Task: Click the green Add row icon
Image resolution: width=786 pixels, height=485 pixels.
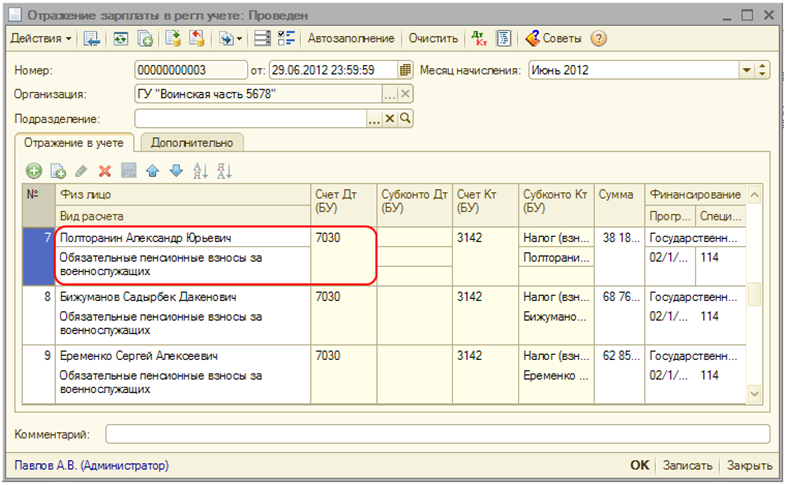Action: [x=34, y=171]
